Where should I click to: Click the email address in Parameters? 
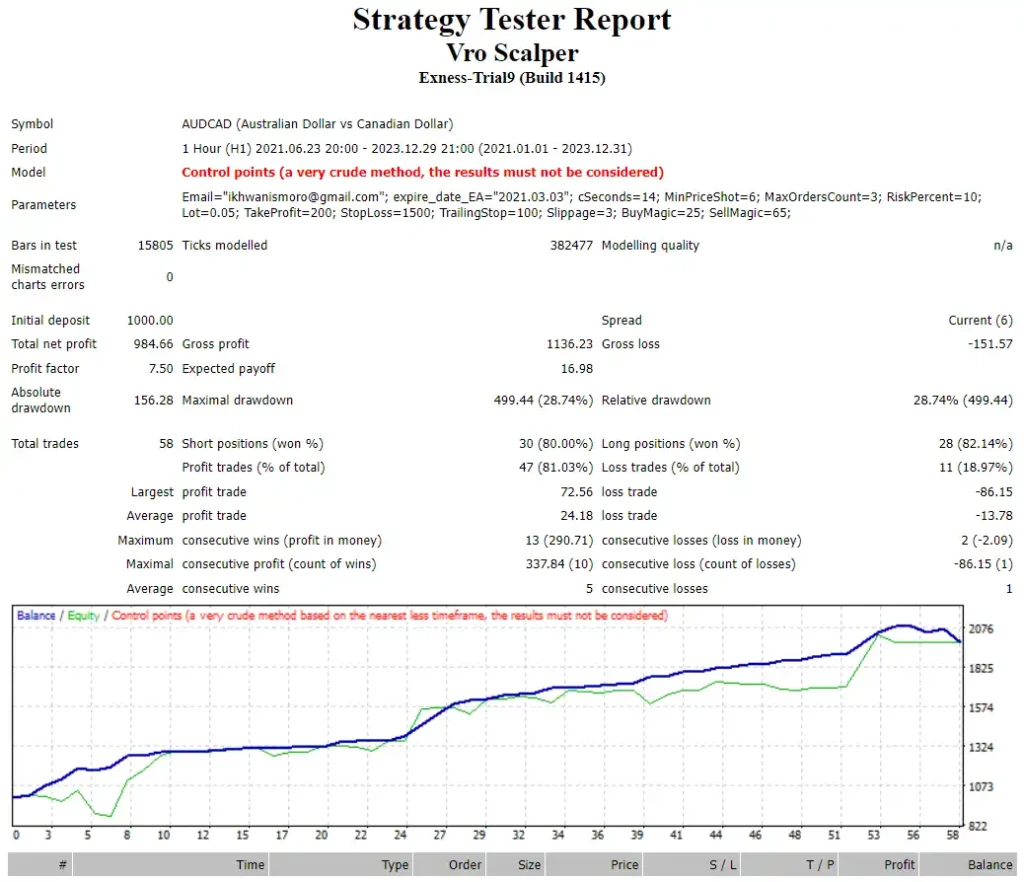281,197
